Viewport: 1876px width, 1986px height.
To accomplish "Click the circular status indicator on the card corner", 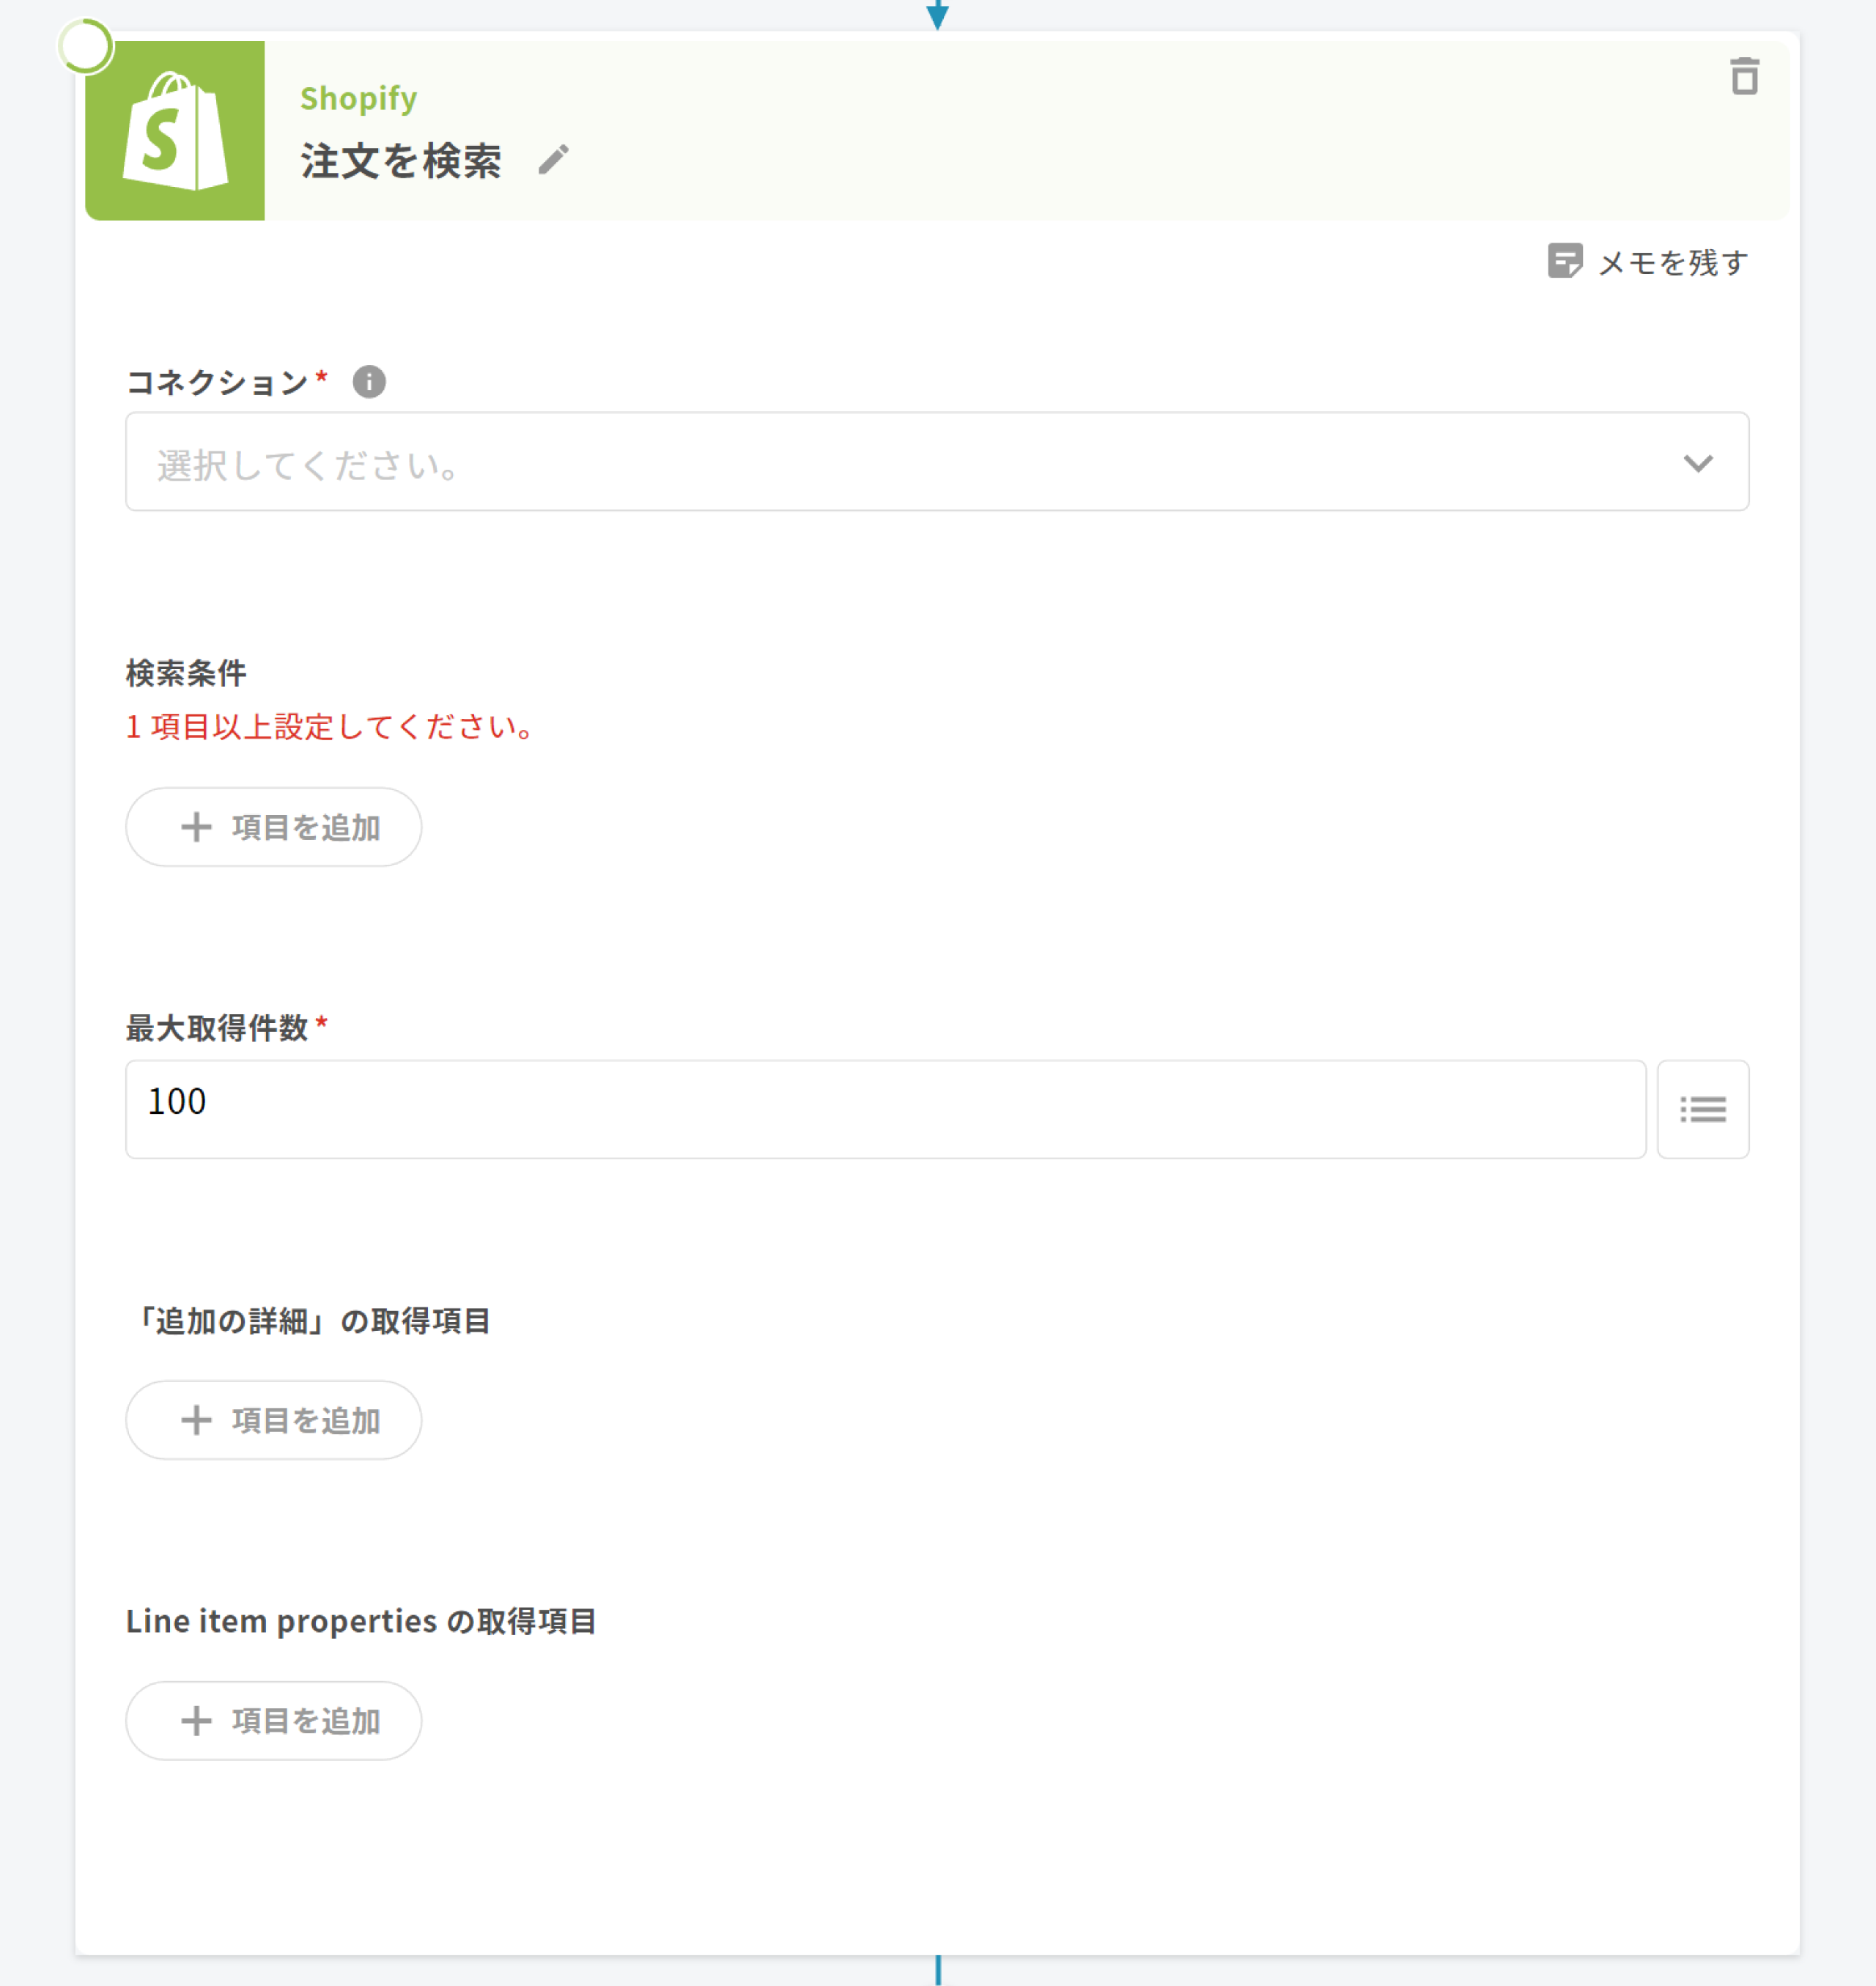I will coord(85,46).
